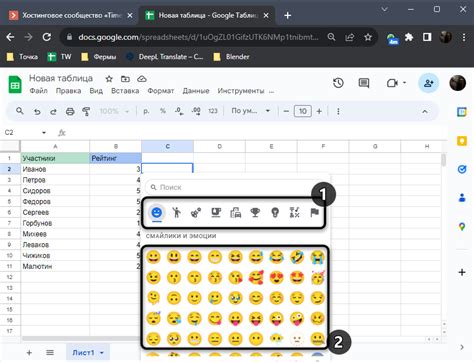This screenshot has height=362, width=474.
Task: Open the Лист1 tab dropdown arrow
Action: pos(102,353)
